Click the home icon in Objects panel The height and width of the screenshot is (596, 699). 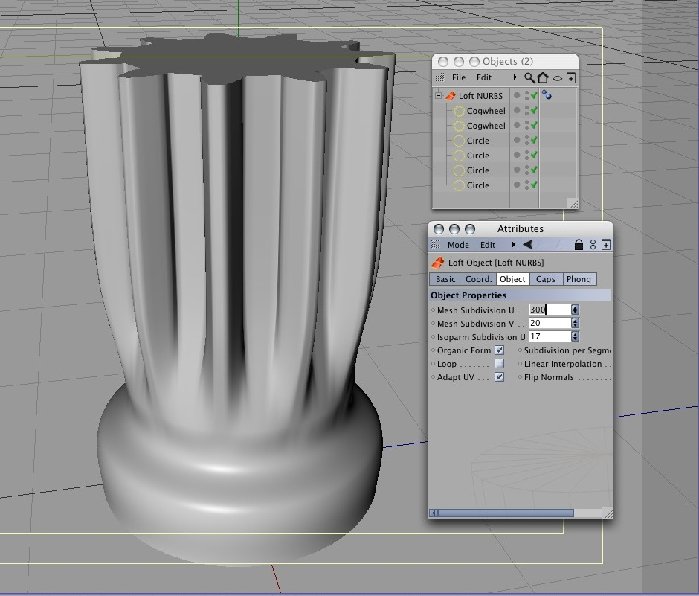[x=543, y=78]
